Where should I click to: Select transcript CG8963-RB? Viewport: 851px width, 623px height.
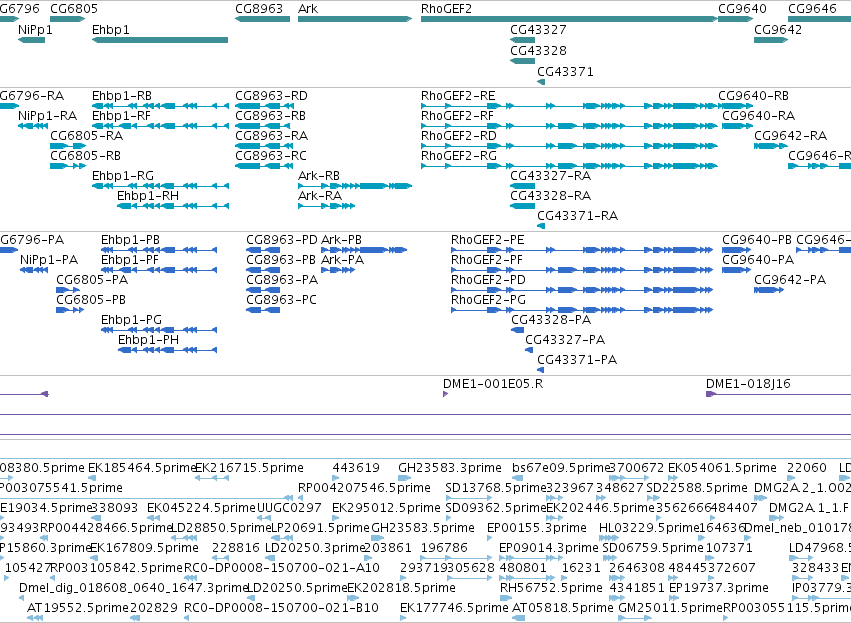[x=262, y=126]
